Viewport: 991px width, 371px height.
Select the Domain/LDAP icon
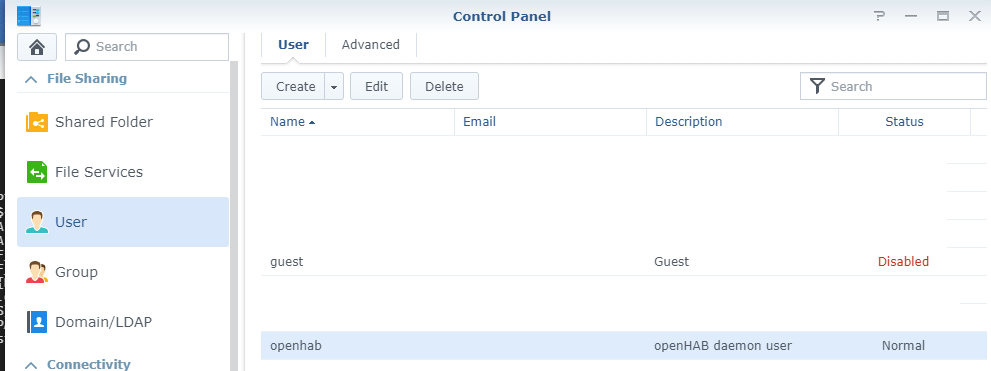[x=37, y=322]
